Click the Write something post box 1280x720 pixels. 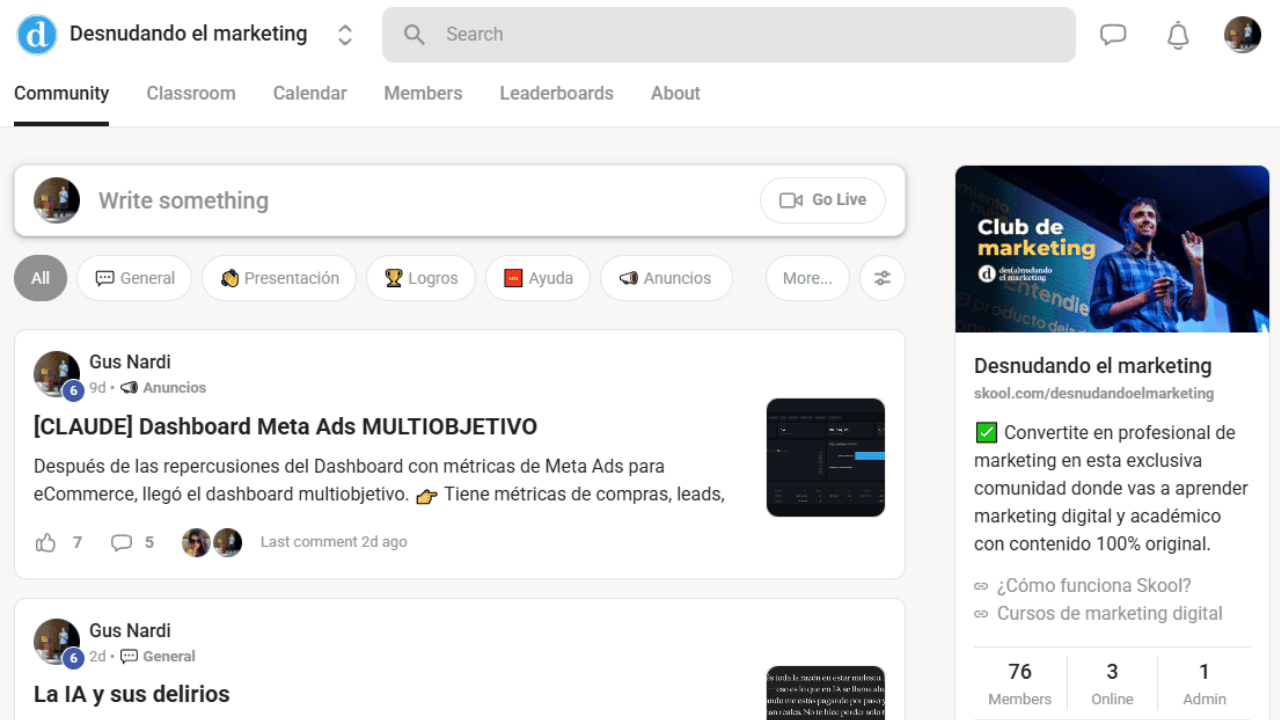pyautogui.click(x=460, y=201)
